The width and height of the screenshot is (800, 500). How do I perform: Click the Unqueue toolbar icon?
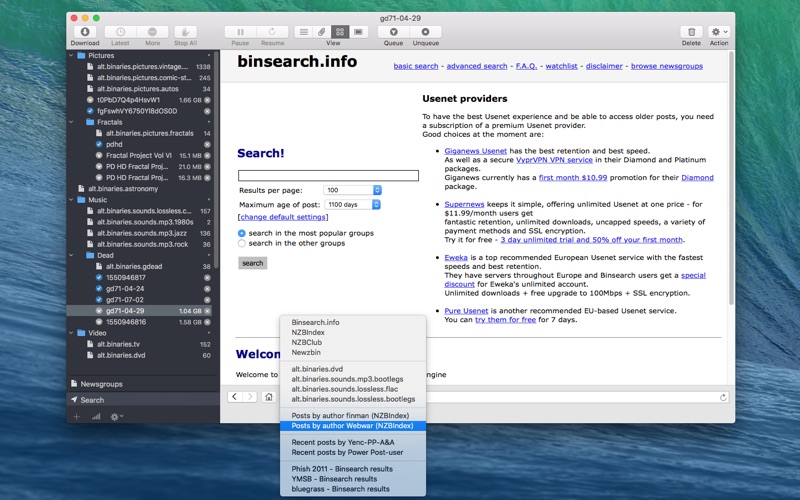[x=426, y=32]
